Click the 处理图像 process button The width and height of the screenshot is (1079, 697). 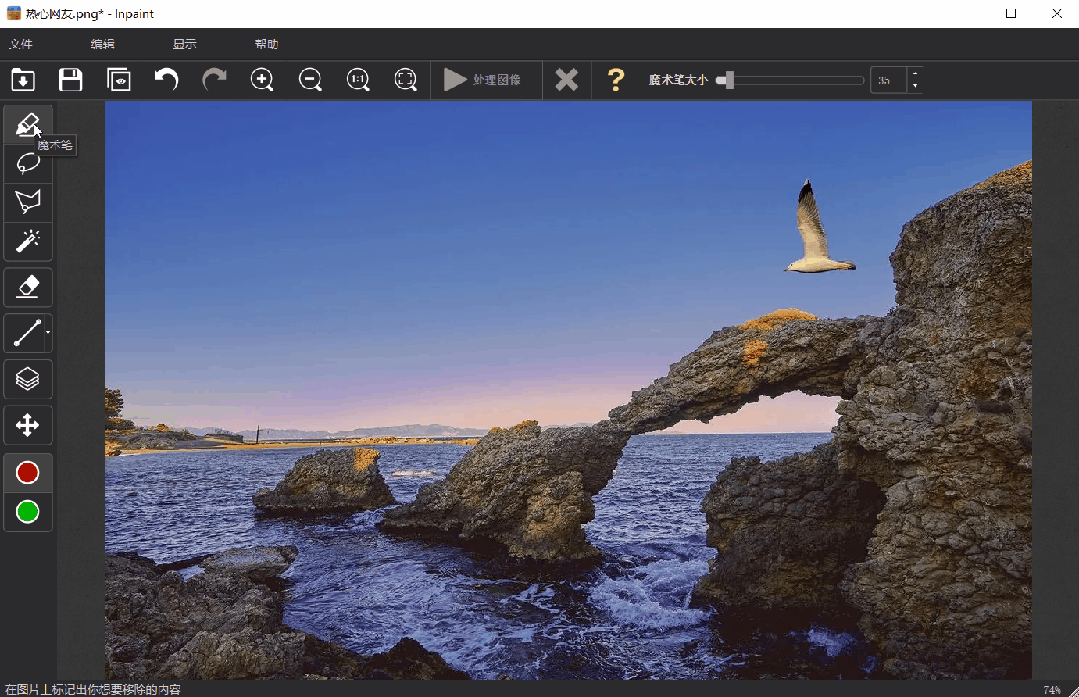click(x=483, y=80)
